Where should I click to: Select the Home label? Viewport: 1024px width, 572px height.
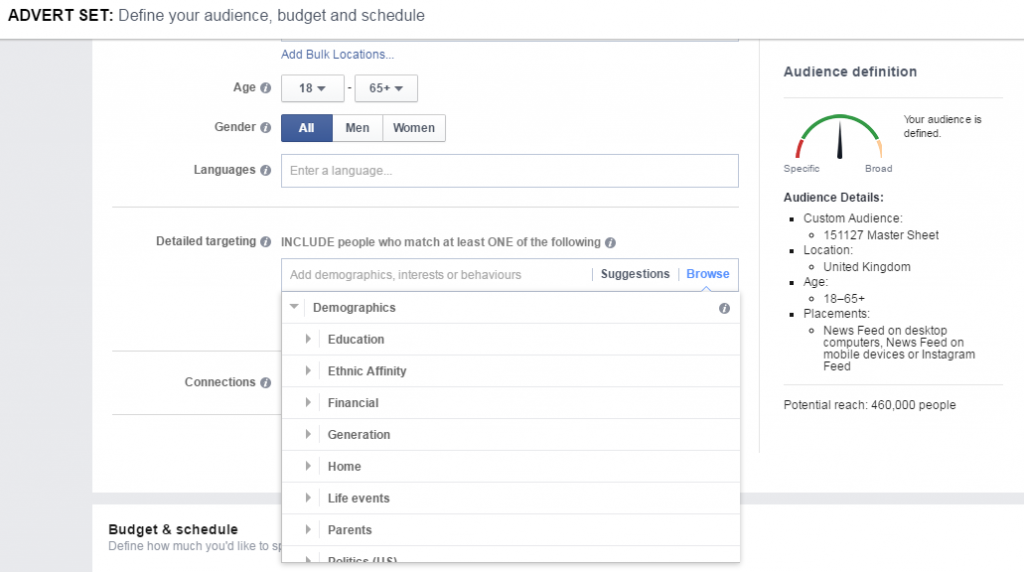coord(344,466)
